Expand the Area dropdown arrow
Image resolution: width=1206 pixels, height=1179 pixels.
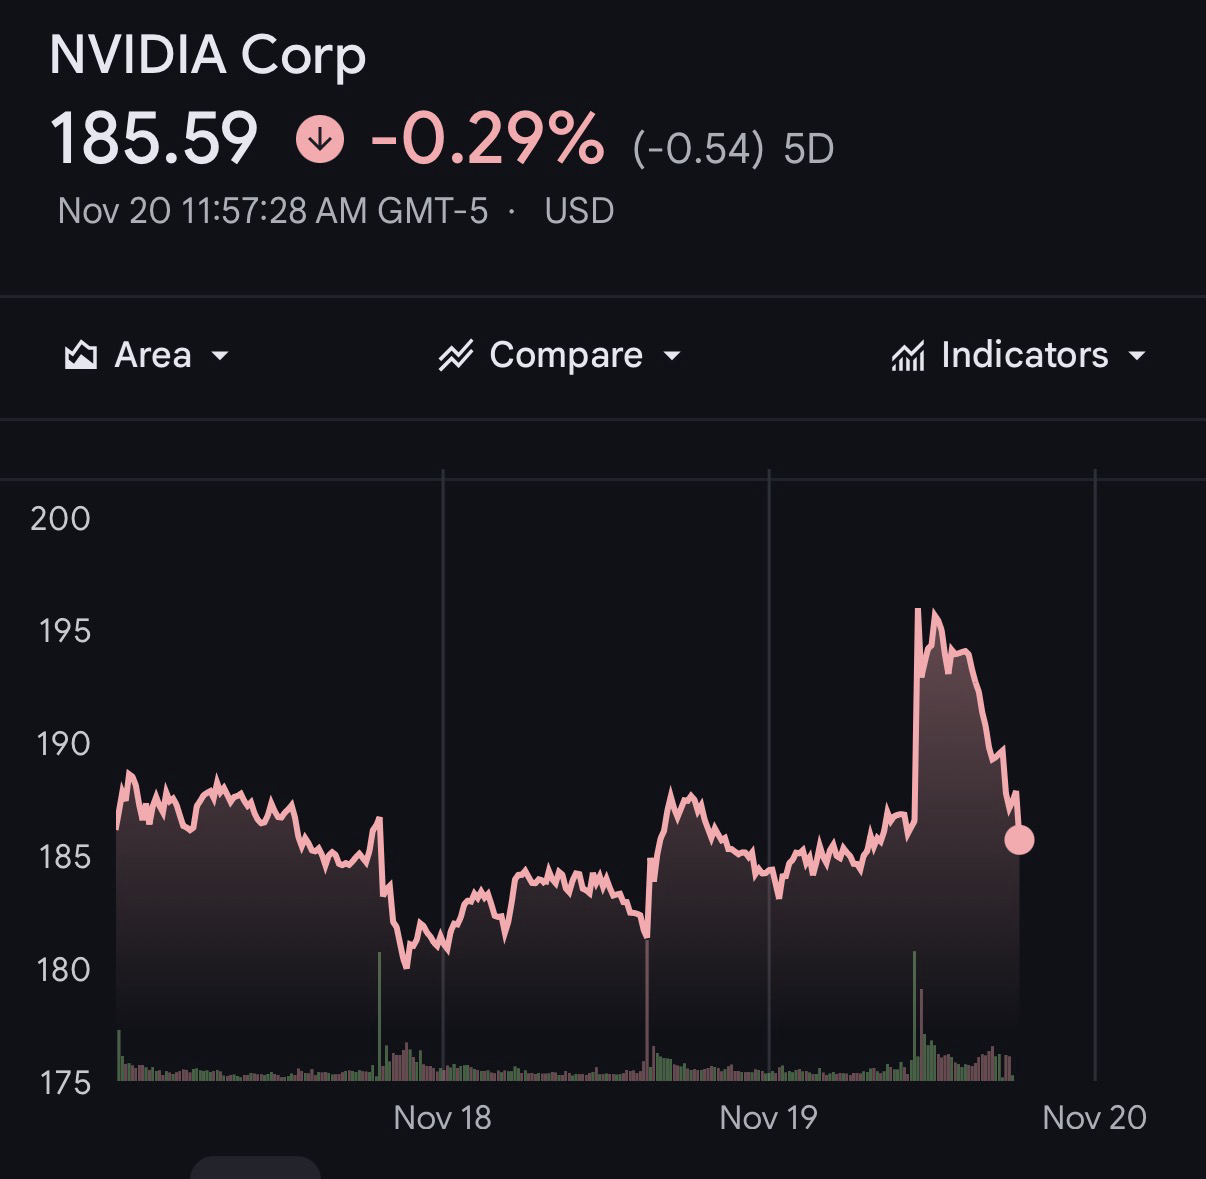tap(221, 355)
